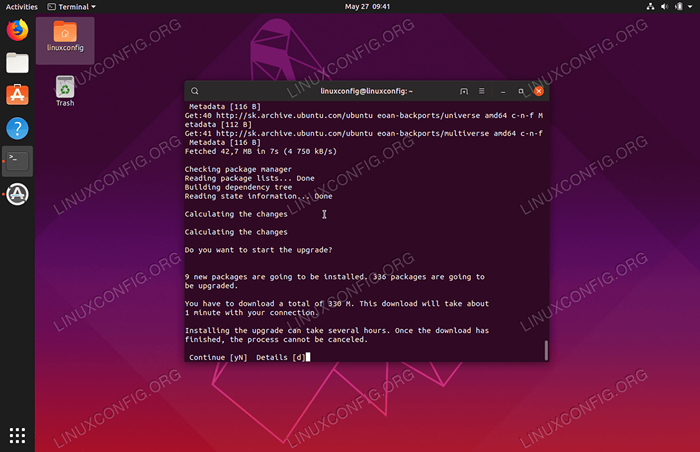Launch Ubuntu Software from the dock
The image size is (700, 452).
[x=17, y=96]
